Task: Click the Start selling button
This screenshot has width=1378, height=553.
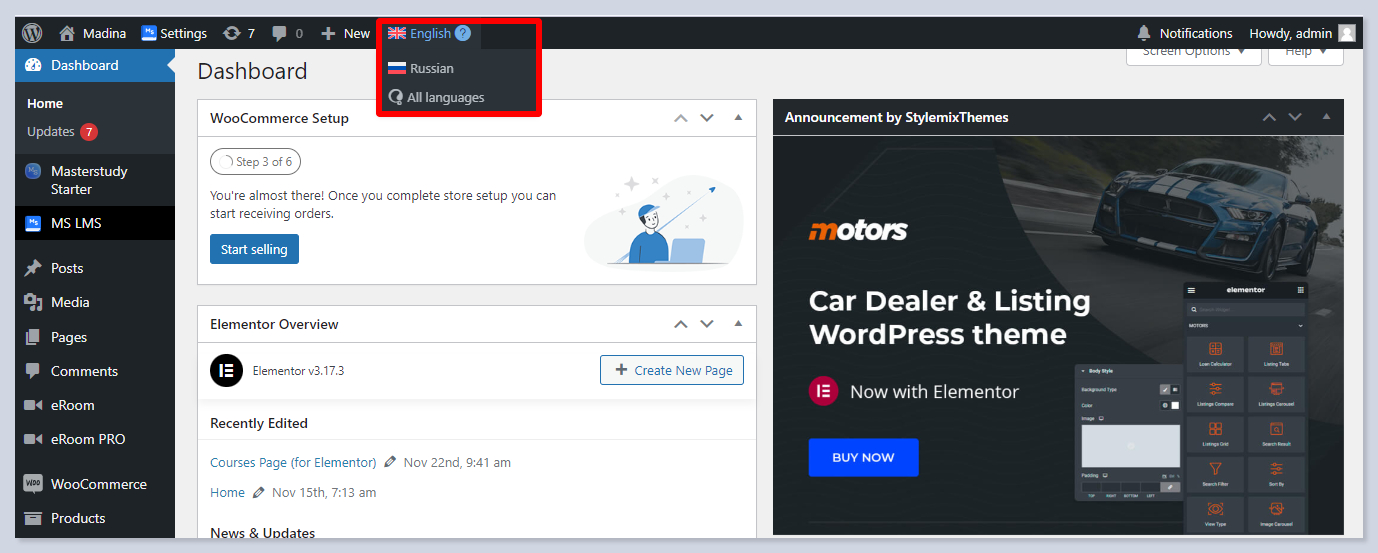Action: coord(254,249)
